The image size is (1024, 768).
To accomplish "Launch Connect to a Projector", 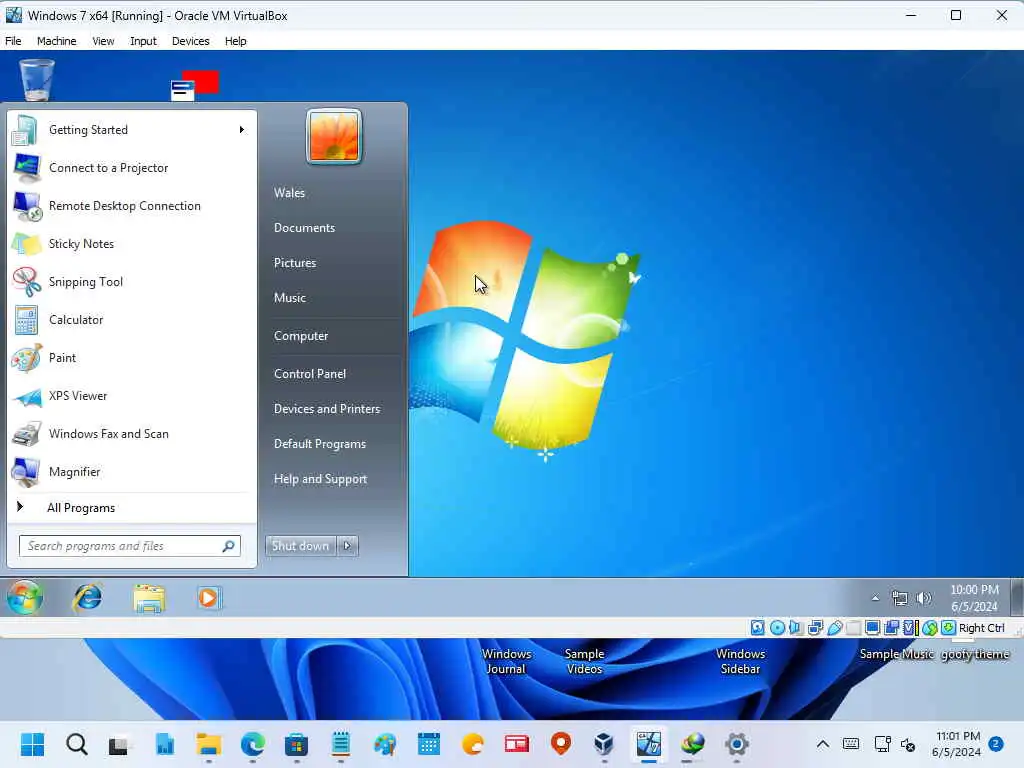I will 131,168.
